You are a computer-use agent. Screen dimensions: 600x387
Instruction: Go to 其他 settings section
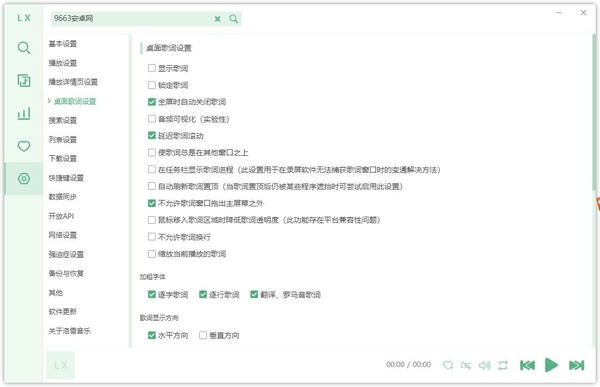[56, 292]
